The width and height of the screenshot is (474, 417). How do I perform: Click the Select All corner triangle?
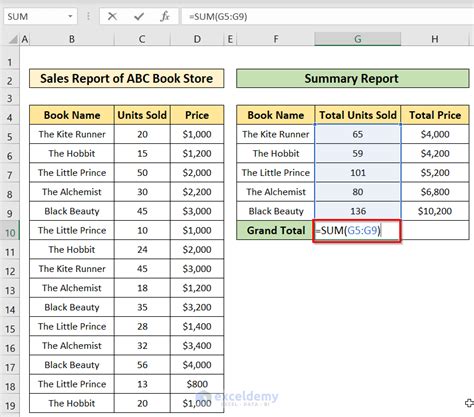13,39
